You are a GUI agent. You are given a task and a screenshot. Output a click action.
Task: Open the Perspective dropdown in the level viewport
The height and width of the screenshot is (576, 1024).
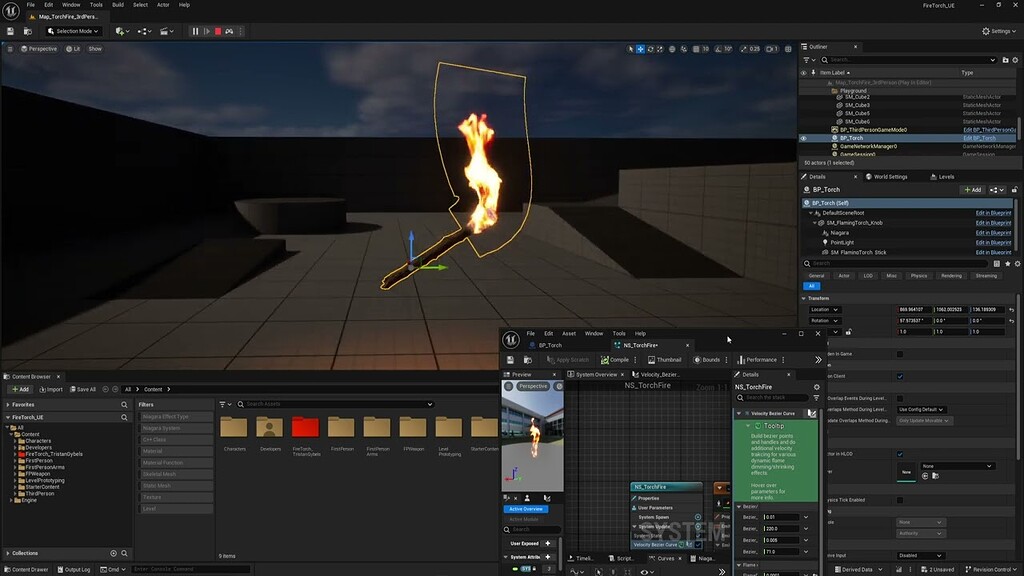(x=40, y=48)
